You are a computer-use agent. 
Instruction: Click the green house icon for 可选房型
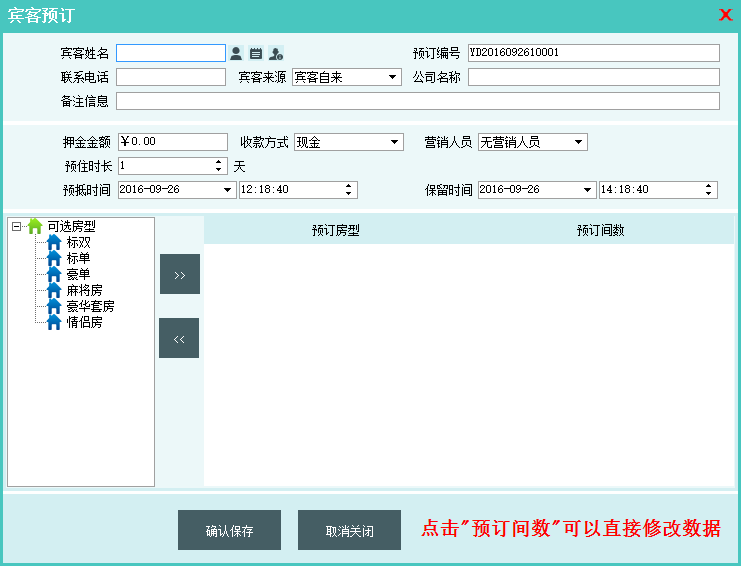click(x=35, y=227)
